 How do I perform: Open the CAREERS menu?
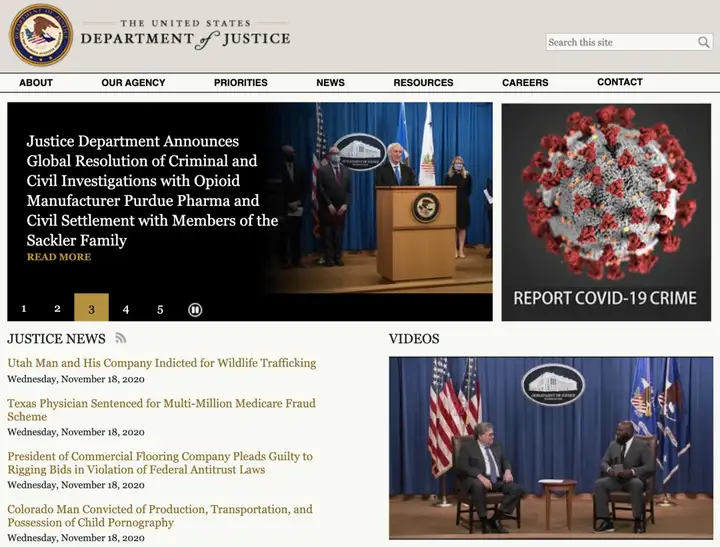click(x=525, y=83)
